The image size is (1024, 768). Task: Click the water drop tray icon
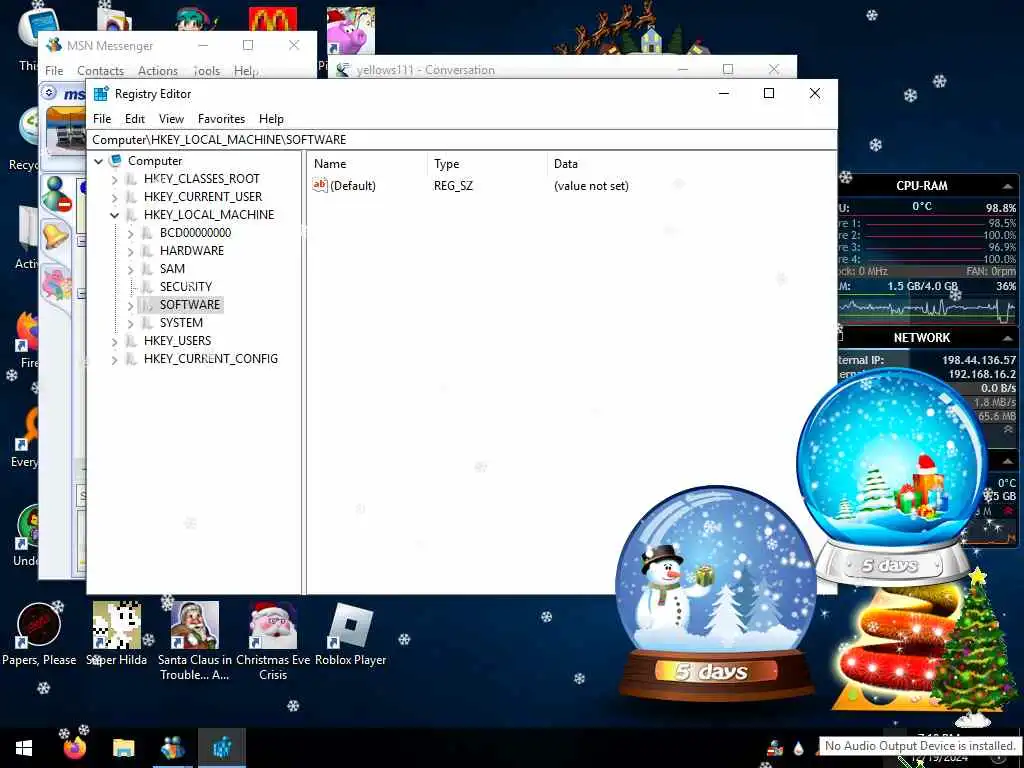point(798,748)
